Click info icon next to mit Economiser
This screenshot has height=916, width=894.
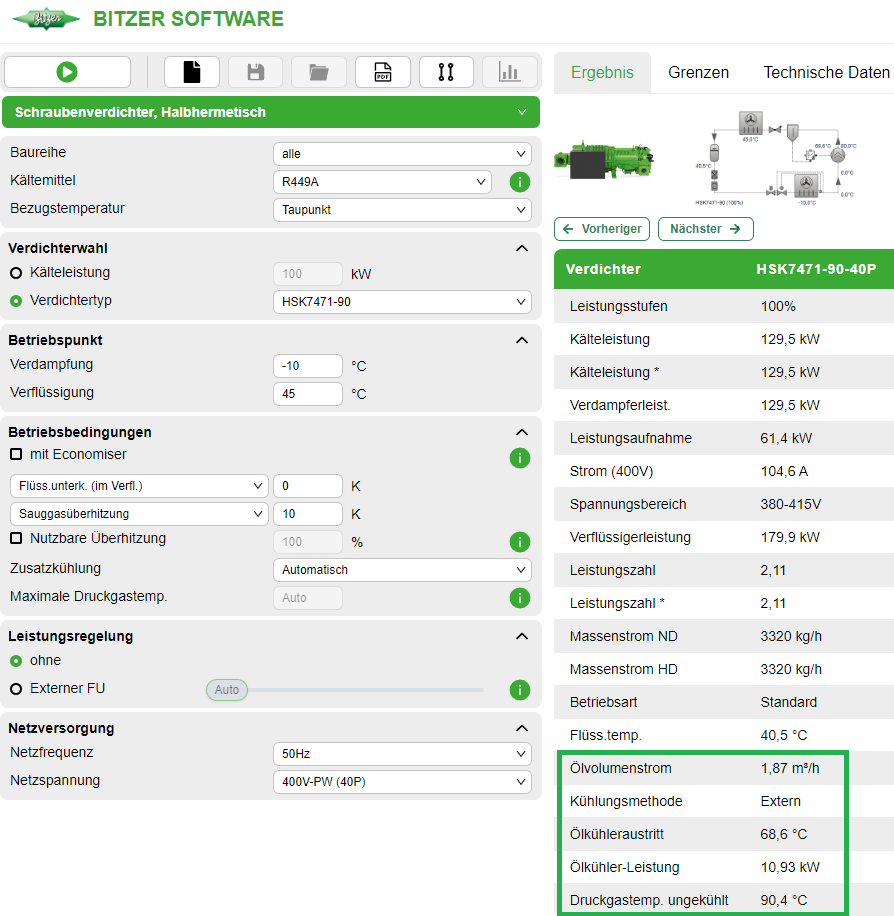coord(519,458)
